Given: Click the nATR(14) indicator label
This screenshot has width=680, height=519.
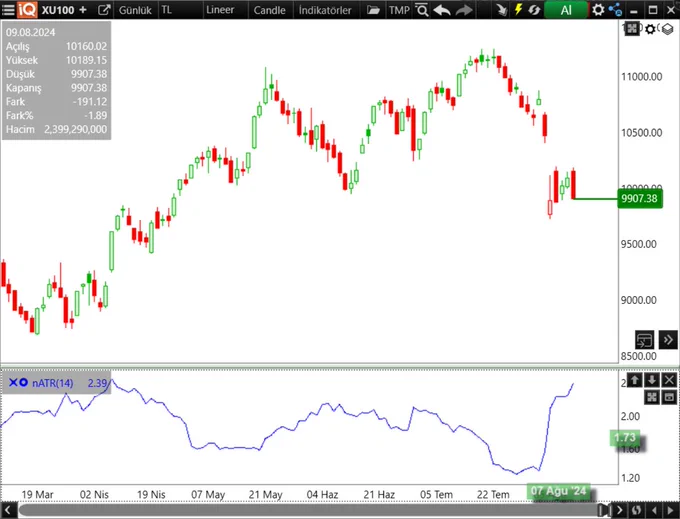Looking at the screenshot, I should 52,383.
